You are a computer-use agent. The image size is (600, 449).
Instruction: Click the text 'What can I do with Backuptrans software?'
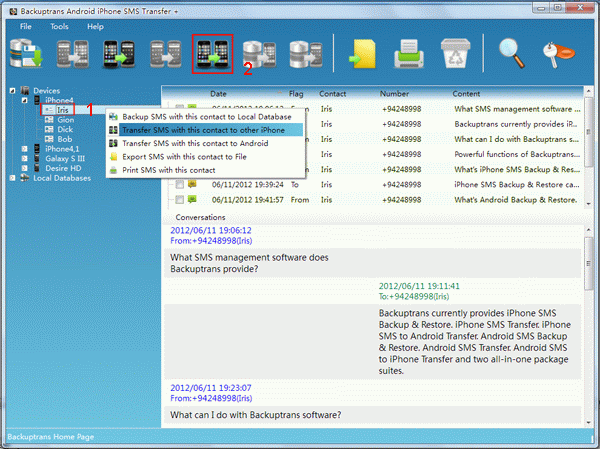[x=256, y=415]
